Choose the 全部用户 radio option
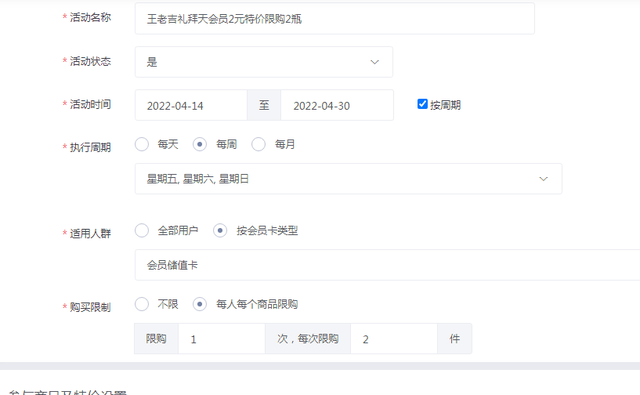Screen dimensions: 640x395 (142, 231)
